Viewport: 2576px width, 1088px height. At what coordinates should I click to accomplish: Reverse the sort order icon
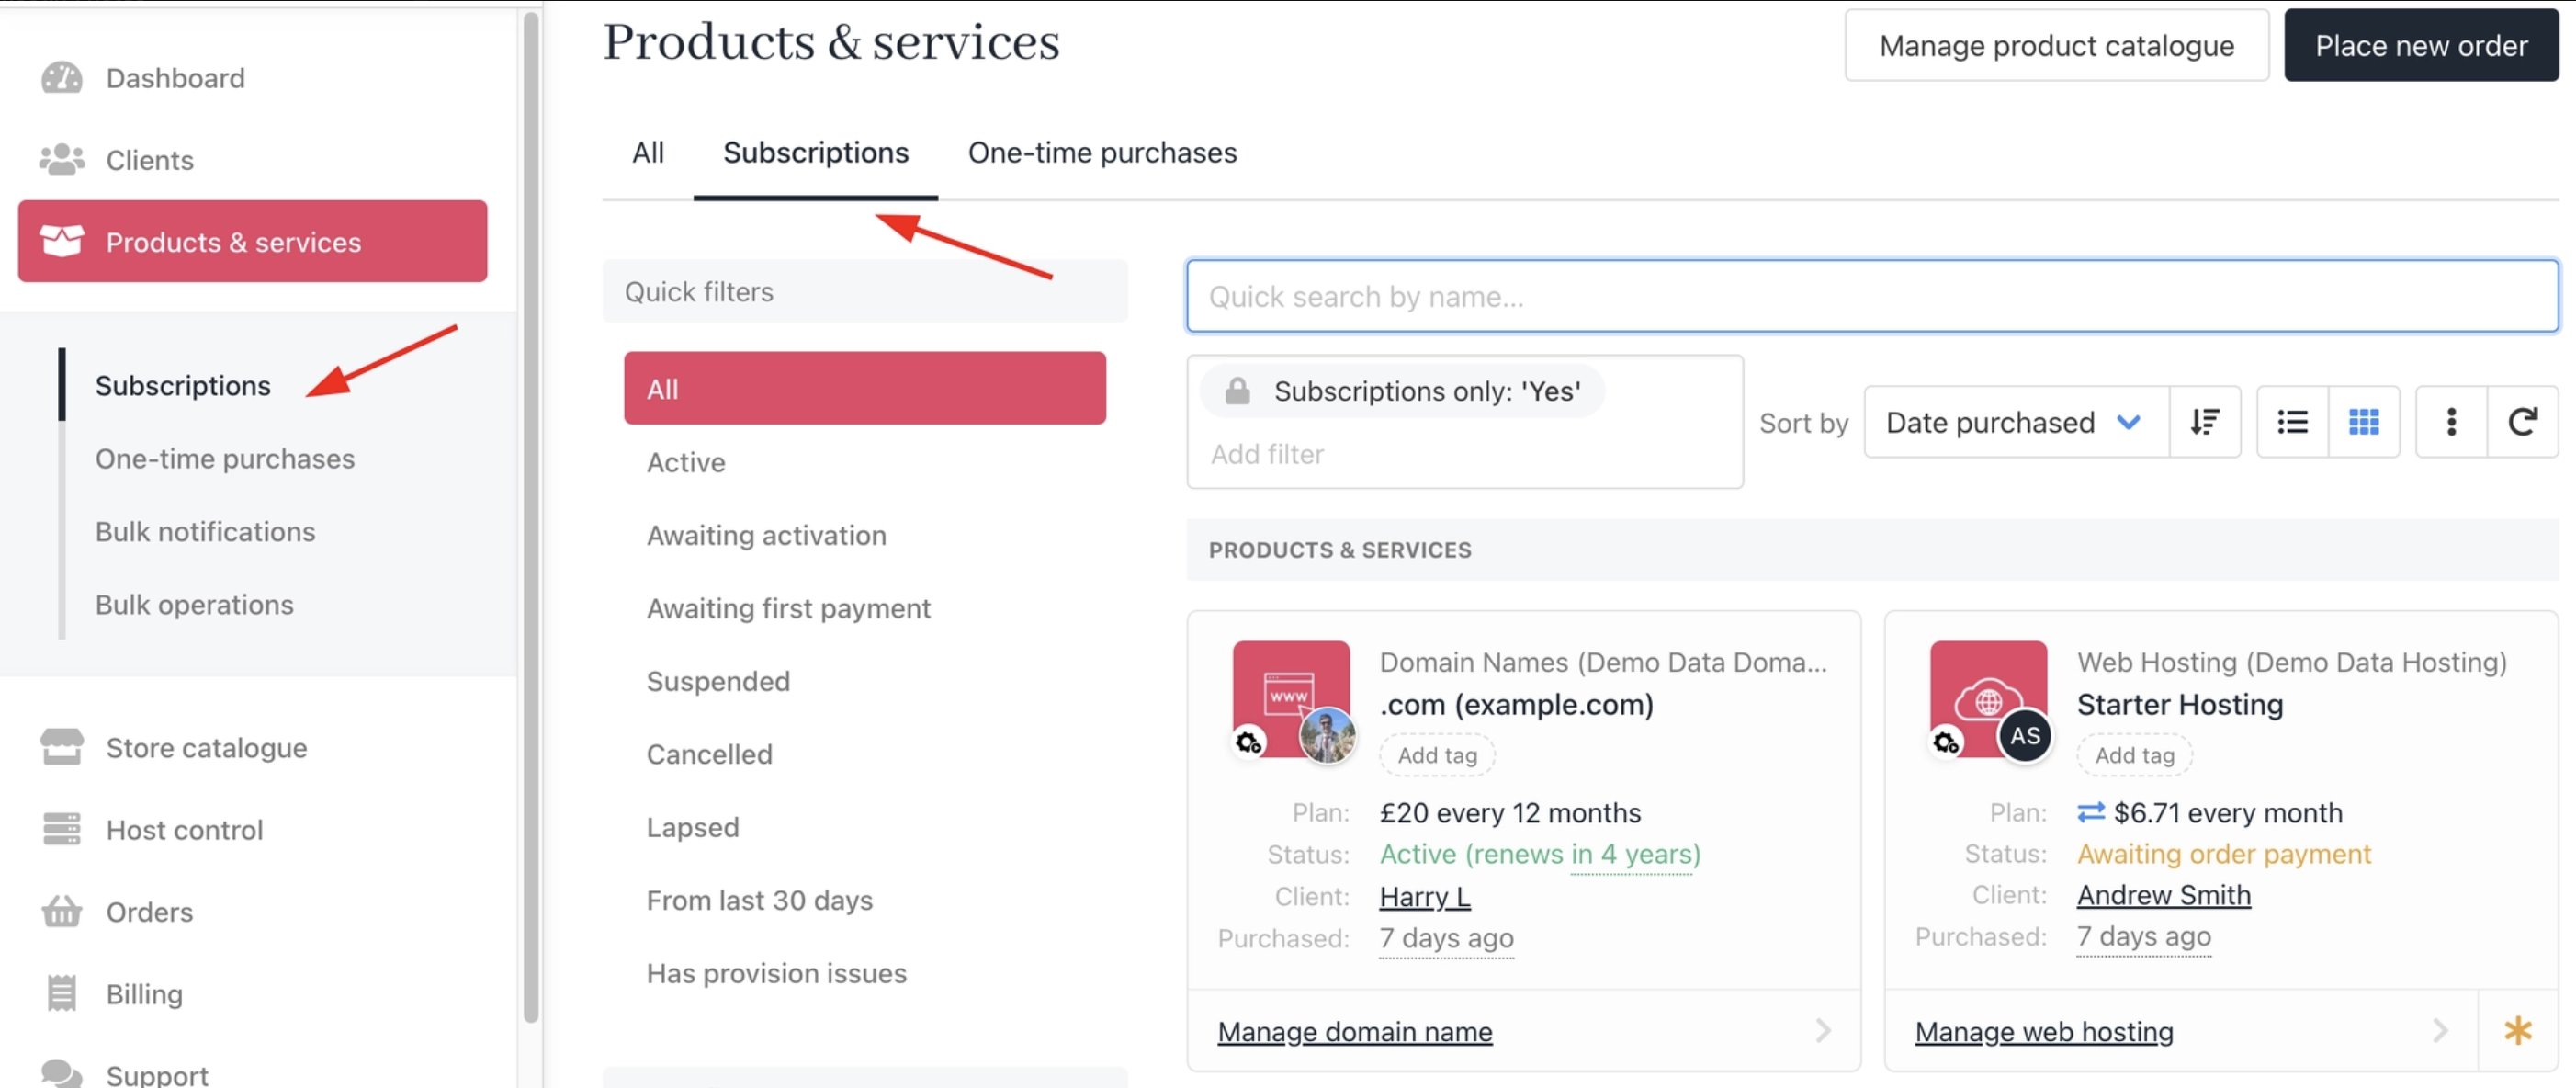point(2205,422)
